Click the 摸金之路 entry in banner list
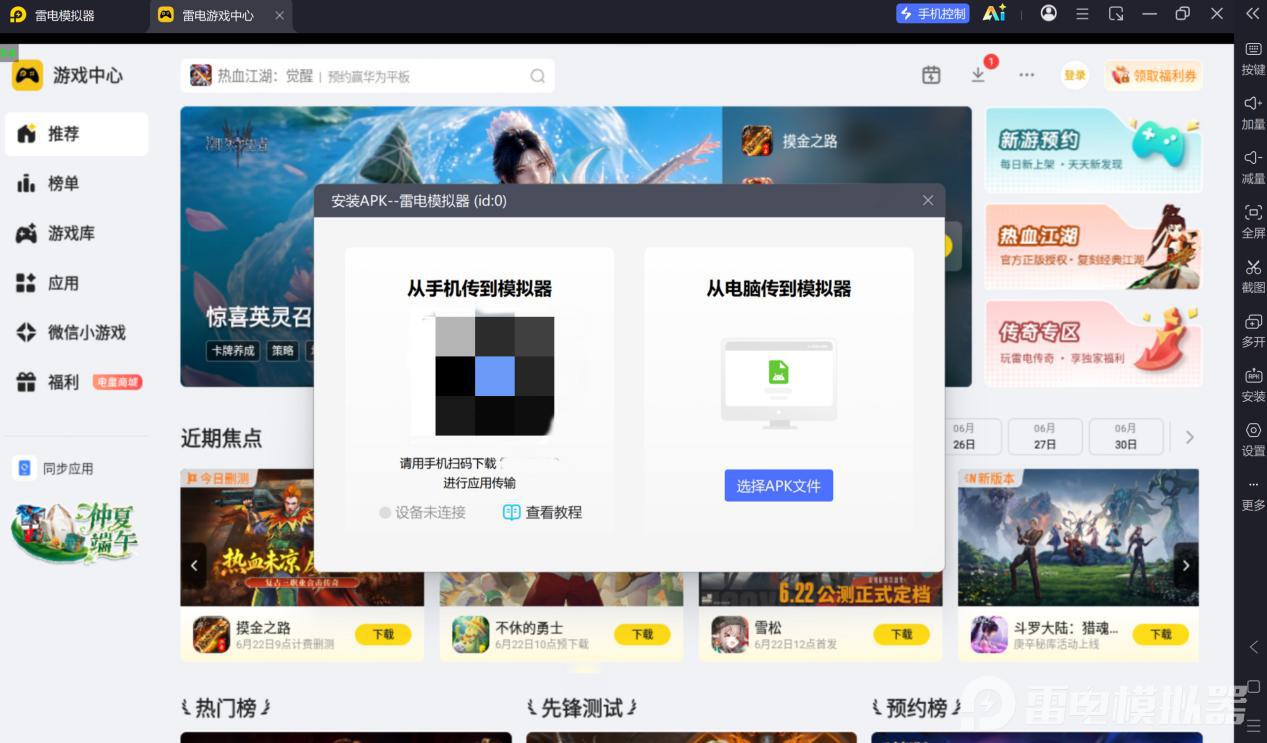1267x743 pixels. click(x=790, y=141)
